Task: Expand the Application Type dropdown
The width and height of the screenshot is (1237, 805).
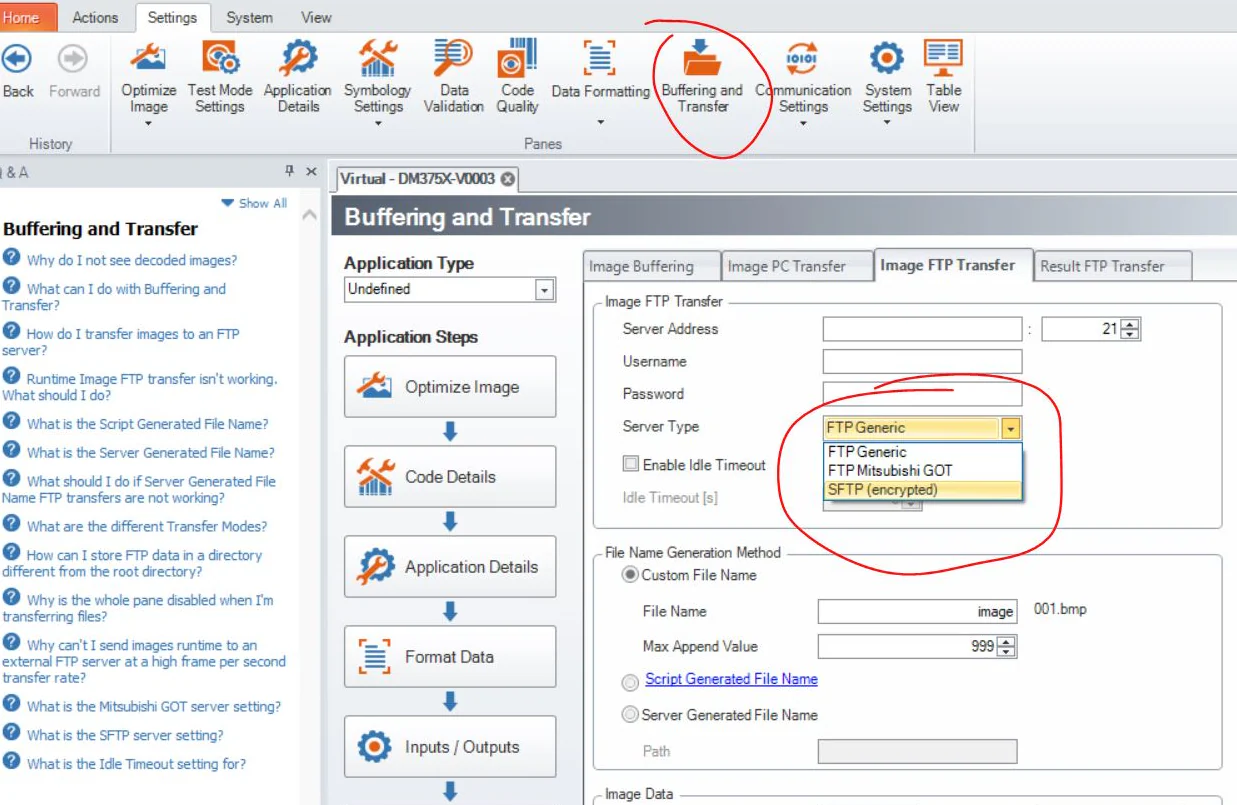Action: [x=544, y=290]
